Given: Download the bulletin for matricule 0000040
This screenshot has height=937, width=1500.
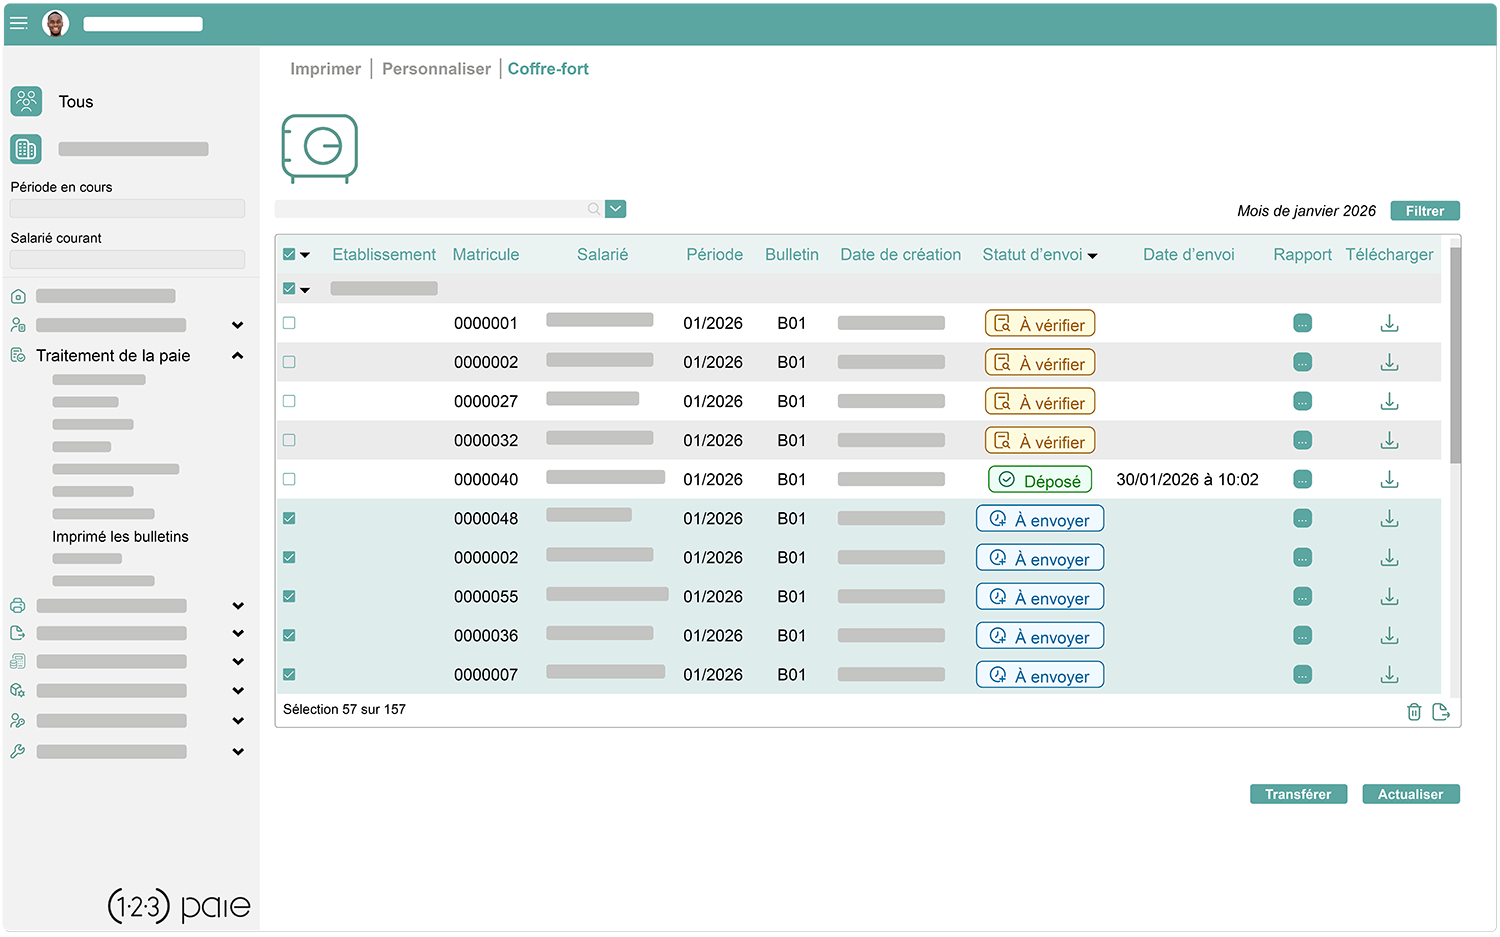Looking at the screenshot, I should [x=1389, y=479].
